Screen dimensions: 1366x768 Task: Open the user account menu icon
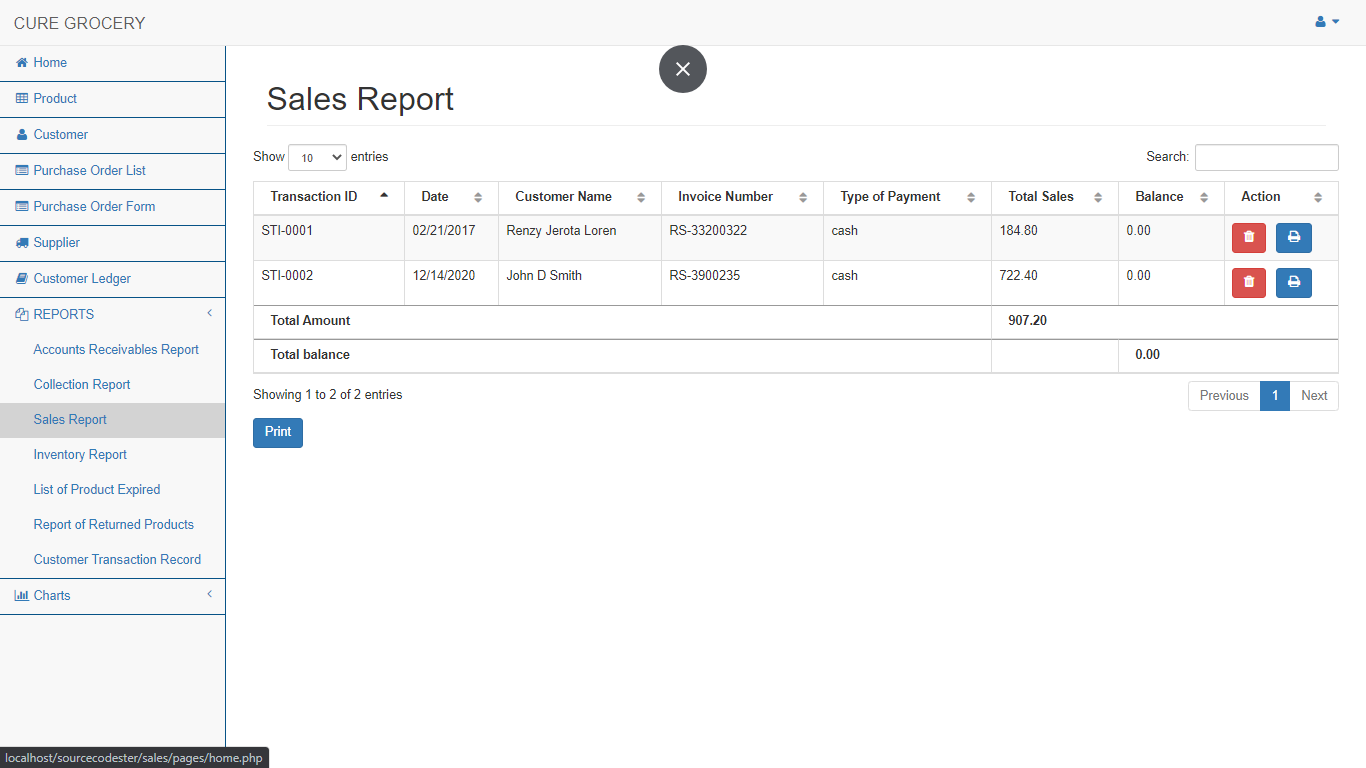point(1326,22)
